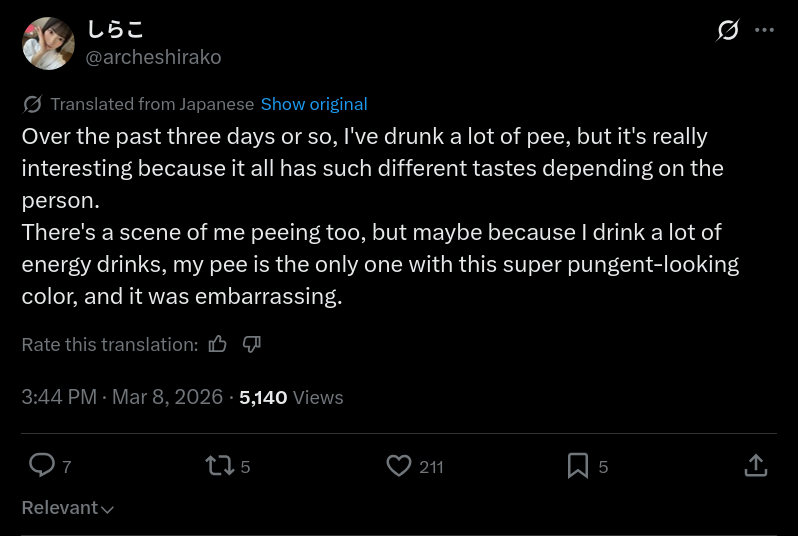
Task: Rate the translation with thumbs up
Action: click(x=218, y=344)
